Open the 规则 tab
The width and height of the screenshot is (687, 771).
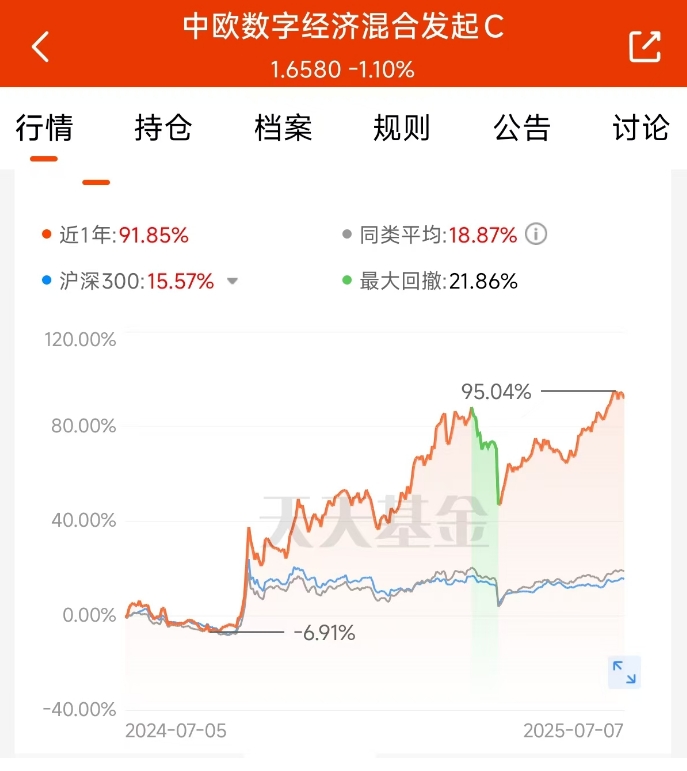pyautogui.click(x=402, y=128)
